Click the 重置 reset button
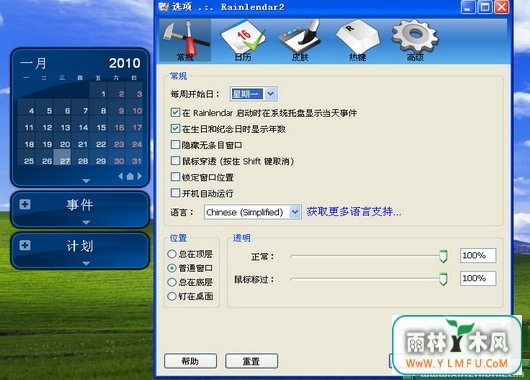This screenshot has height=380, width=530. pos(251,361)
